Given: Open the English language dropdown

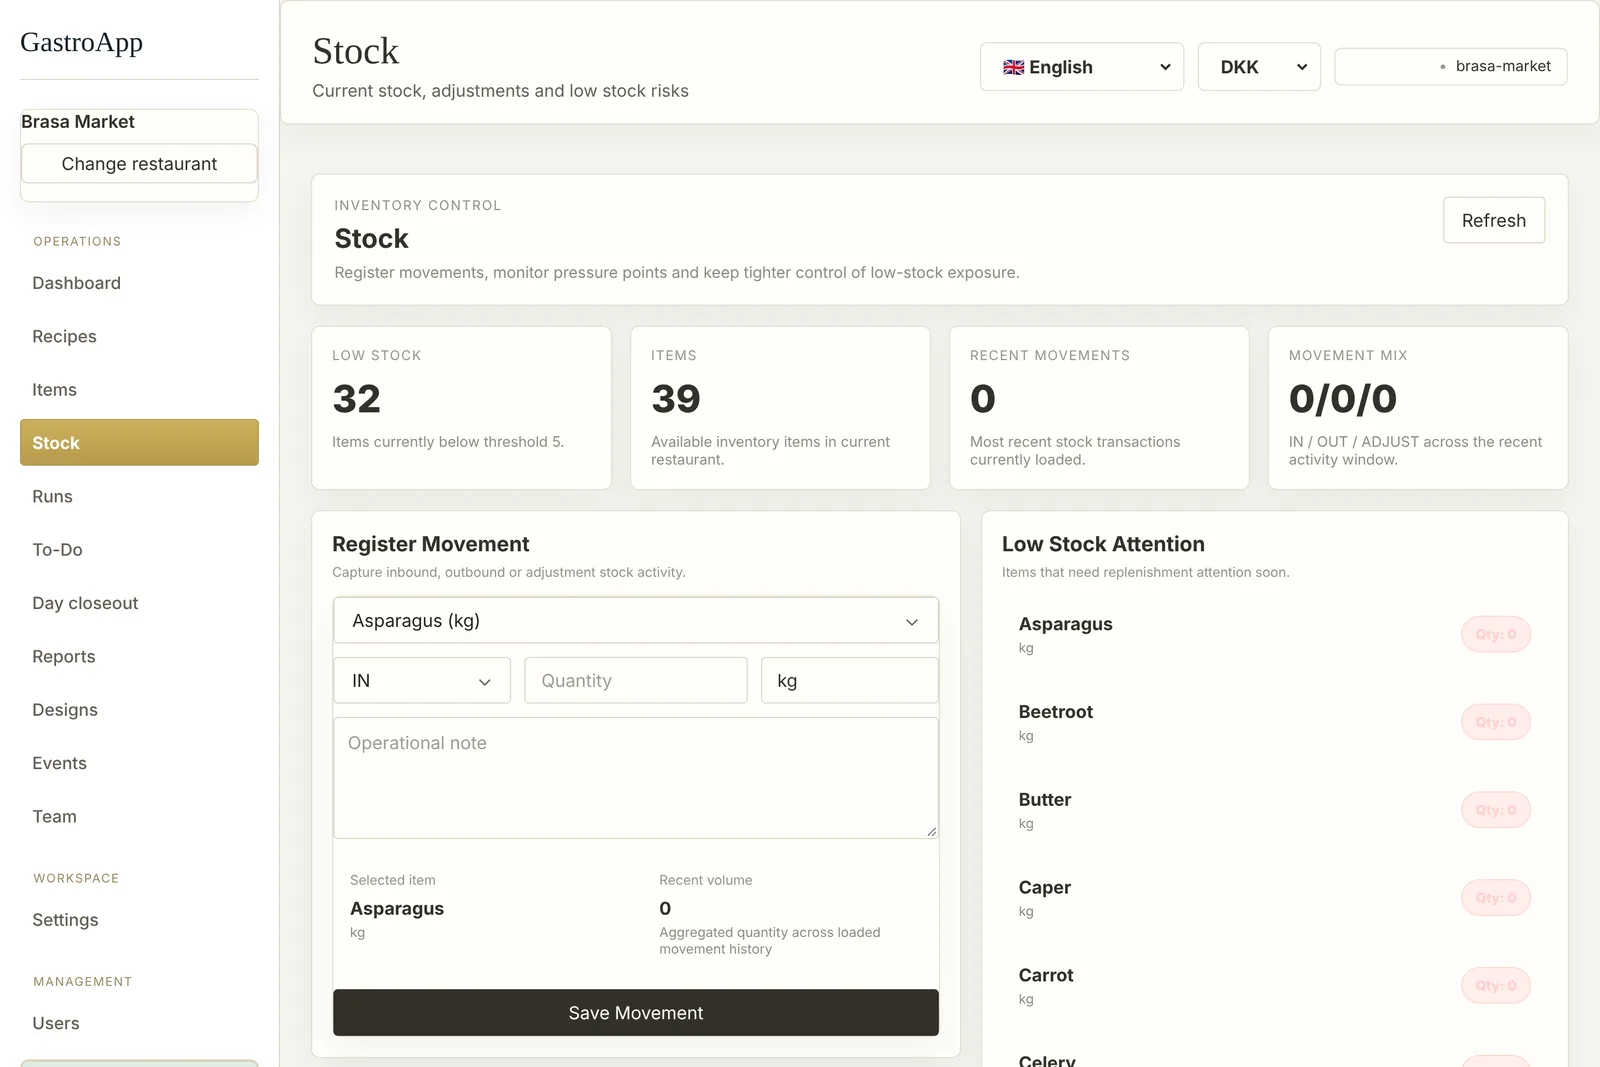Looking at the screenshot, I should pyautogui.click(x=1082, y=67).
